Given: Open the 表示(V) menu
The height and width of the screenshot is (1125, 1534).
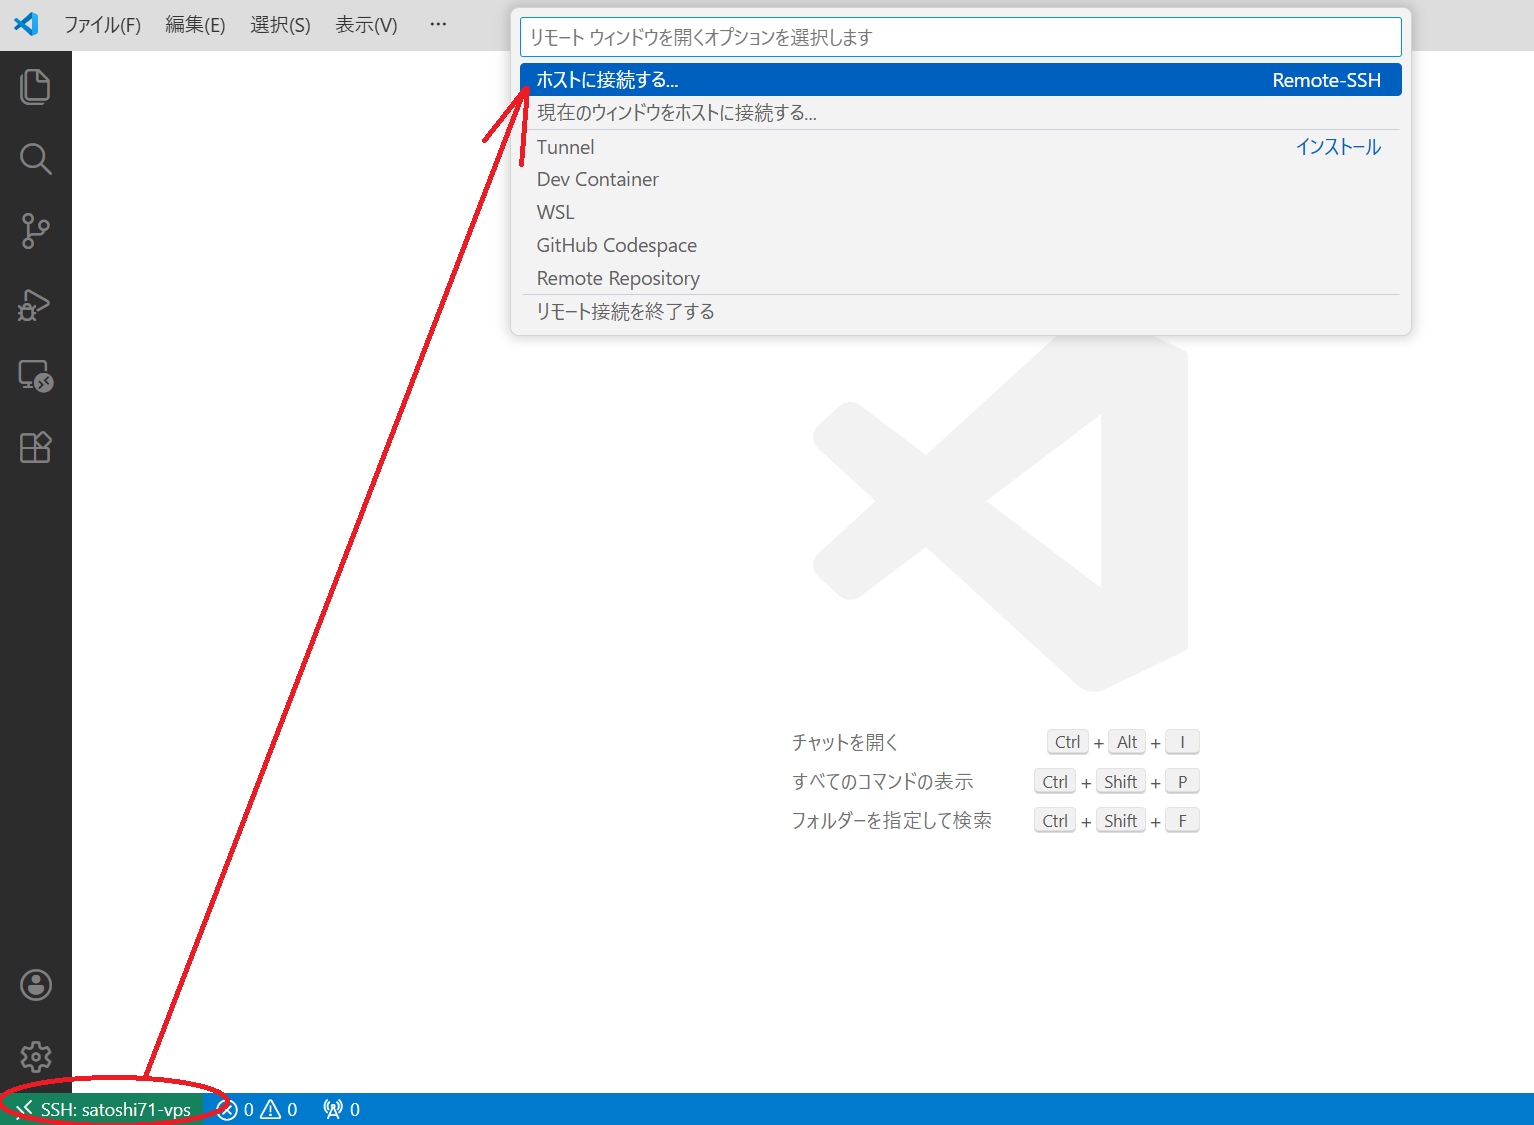Looking at the screenshot, I should (364, 25).
